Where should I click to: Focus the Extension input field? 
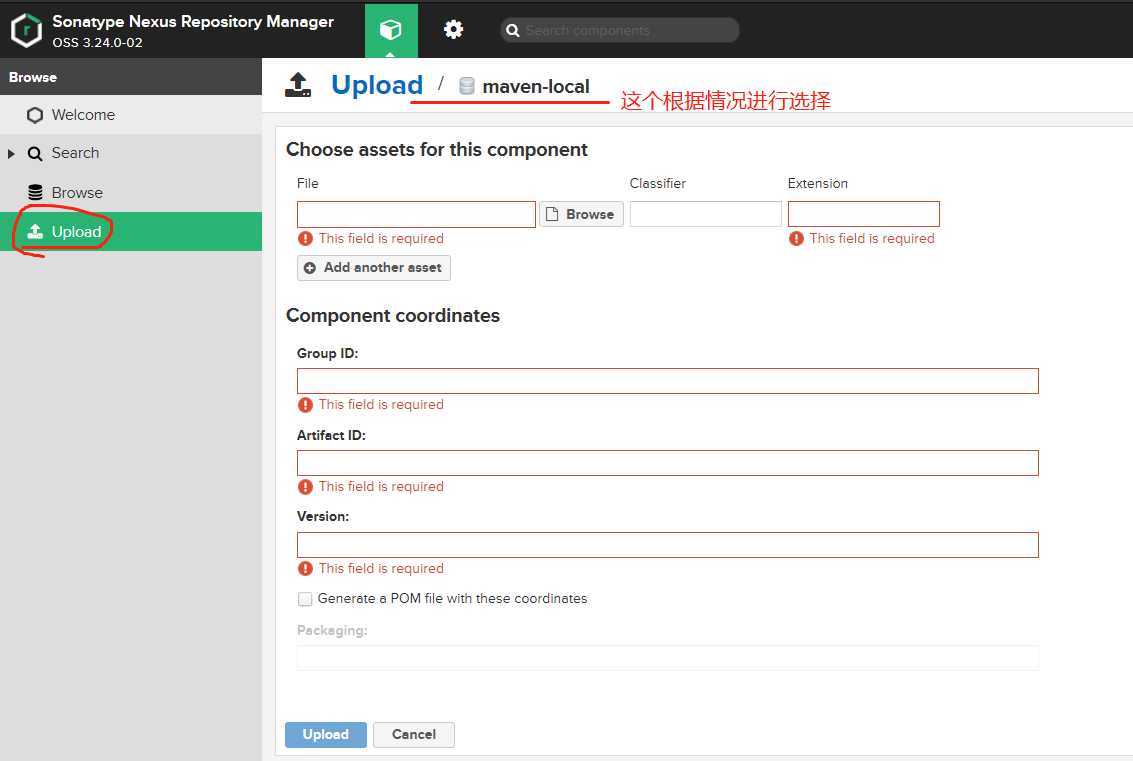click(863, 215)
